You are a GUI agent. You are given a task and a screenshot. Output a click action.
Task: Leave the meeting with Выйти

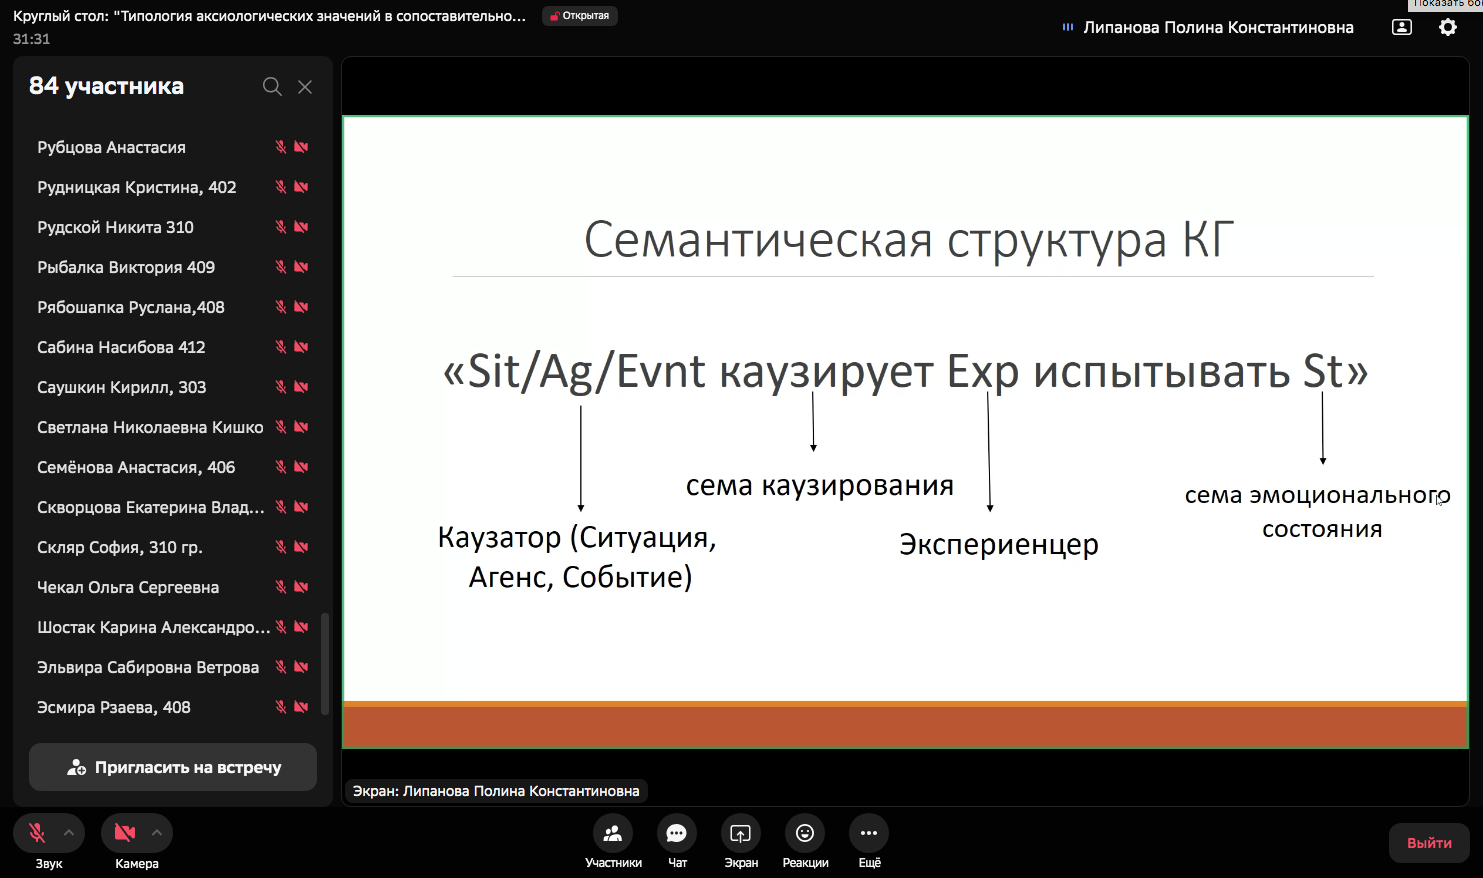pos(1429,843)
